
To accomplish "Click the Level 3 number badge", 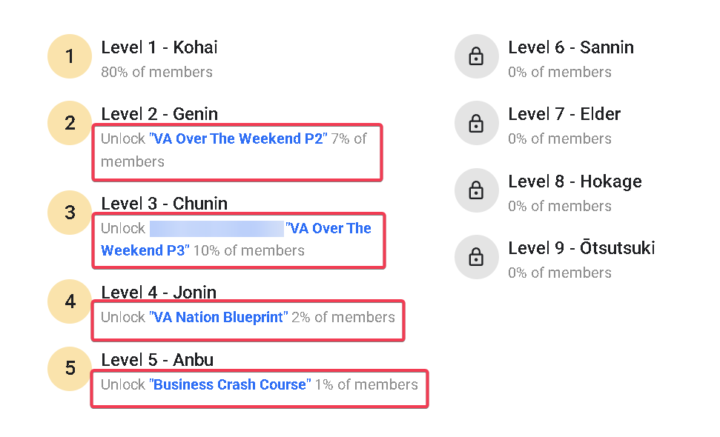I will pyautogui.click(x=69, y=212).
